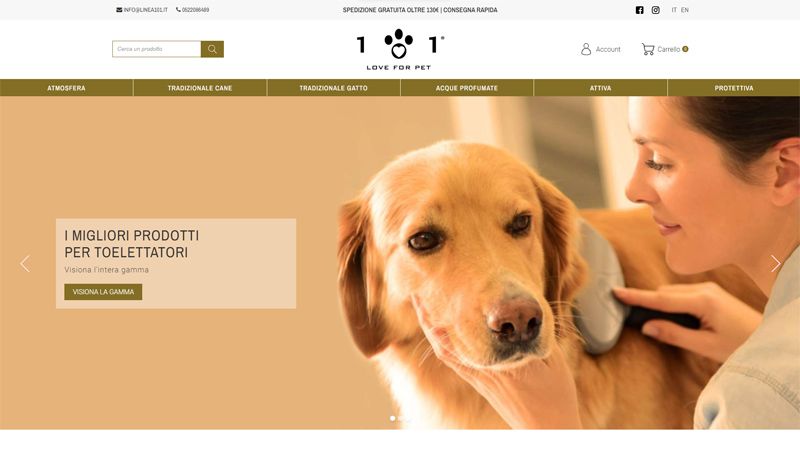Click the 101 Love For Pet logo
This screenshot has height=450, width=800.
(399, 49)
